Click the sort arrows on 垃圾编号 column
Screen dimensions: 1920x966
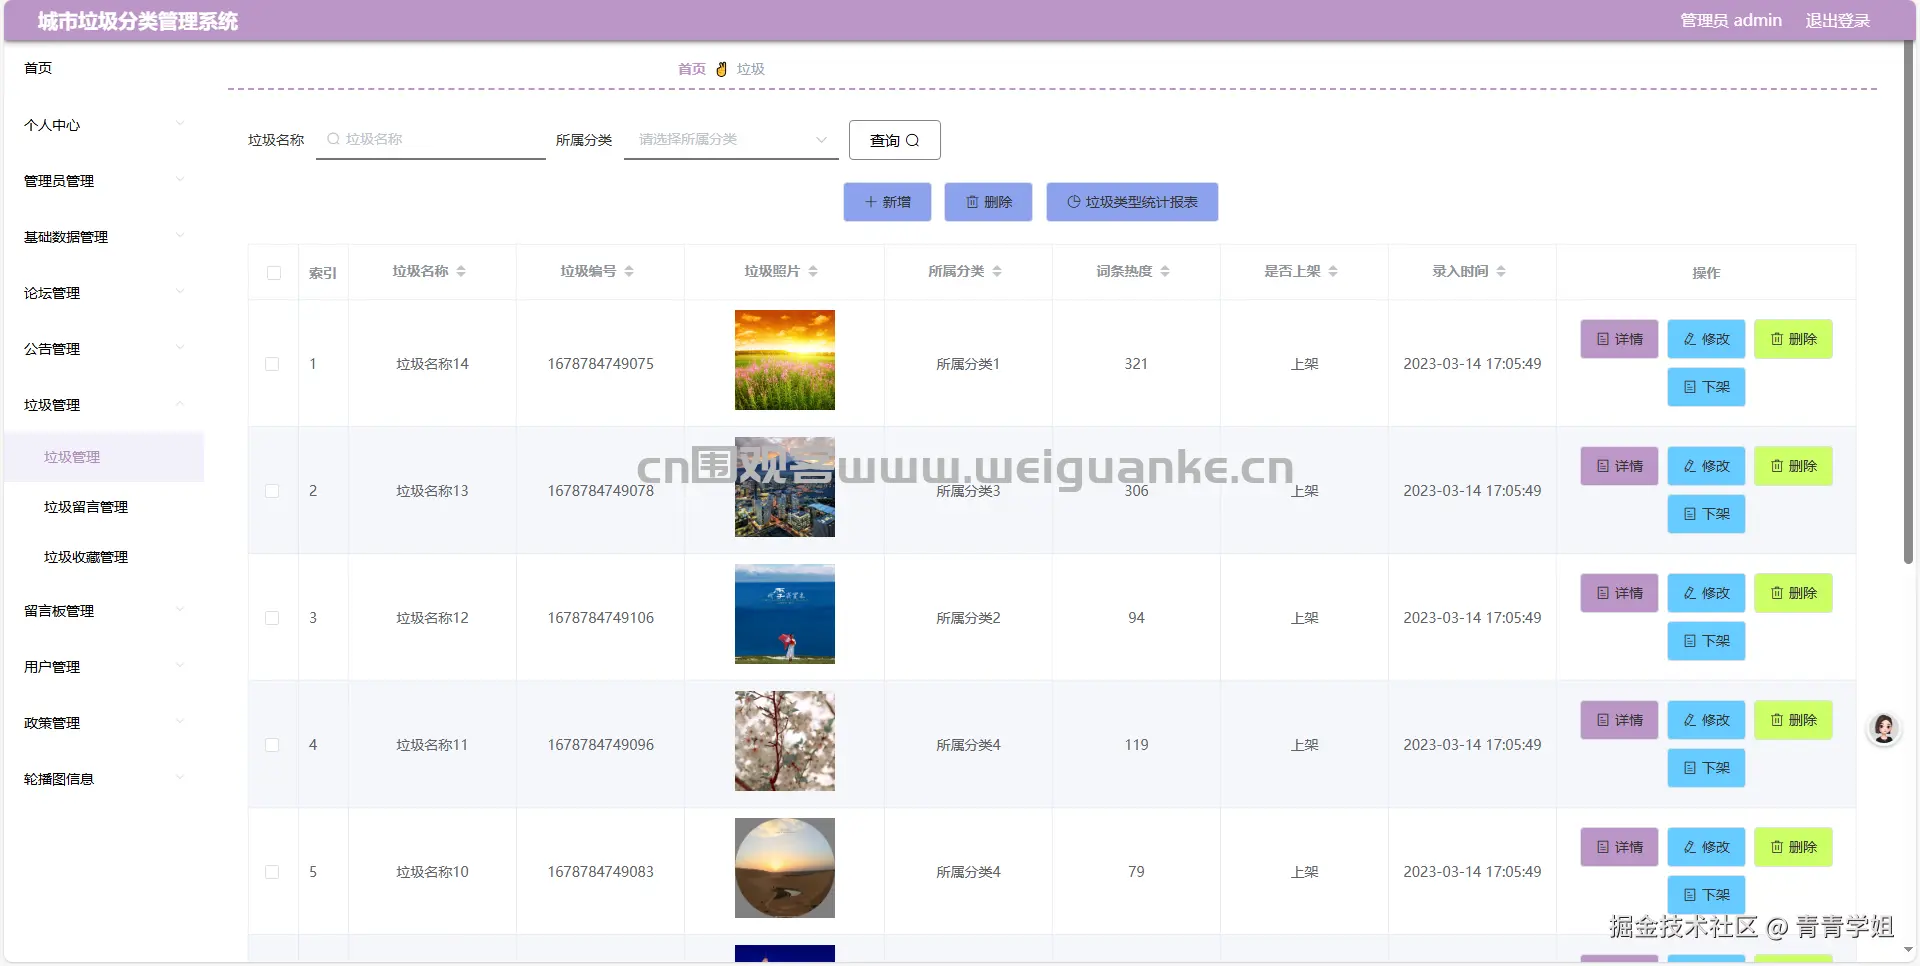(629, 271)
